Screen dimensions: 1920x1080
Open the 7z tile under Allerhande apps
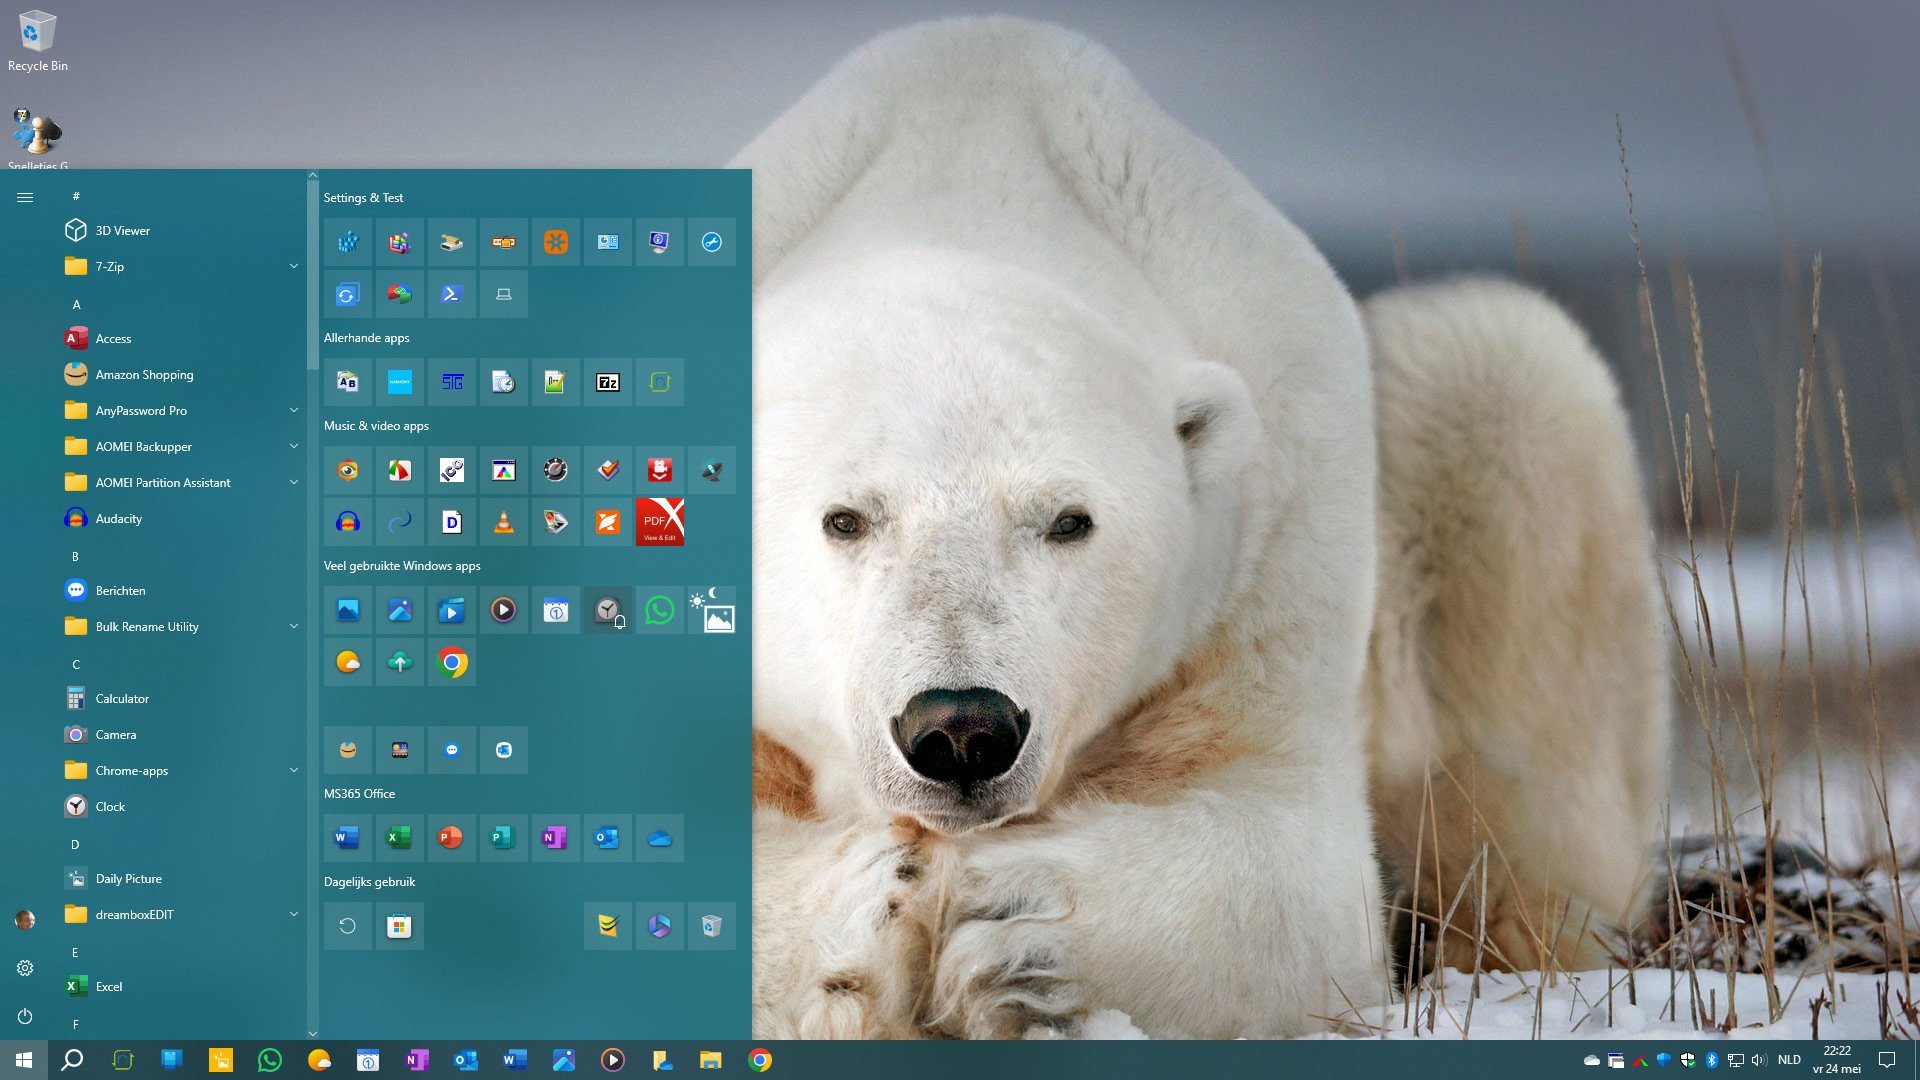point(608,382)
